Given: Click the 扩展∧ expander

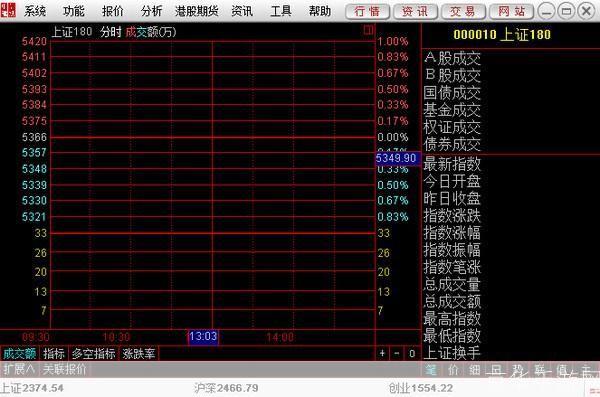Looking at the screenshot, I should [19, 369].
